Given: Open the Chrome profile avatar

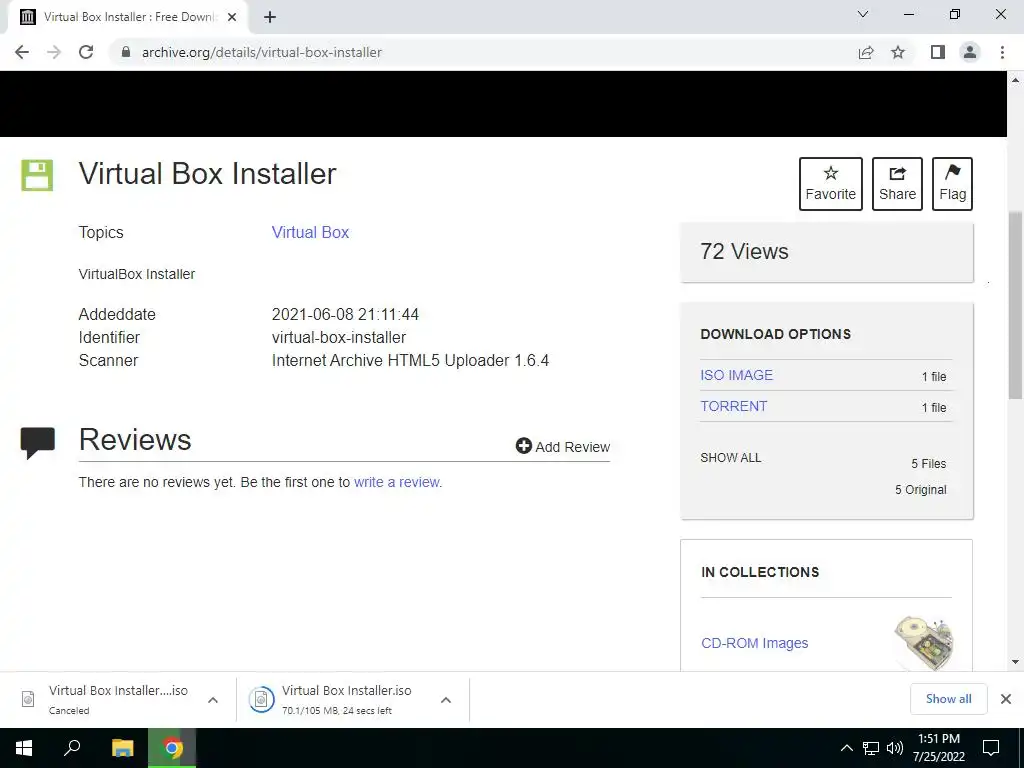Looking at the screenshot, I should [970, 52].
